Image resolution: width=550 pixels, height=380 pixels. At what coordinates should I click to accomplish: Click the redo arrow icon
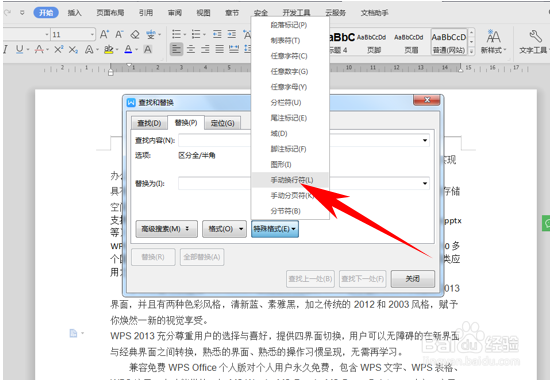tap(7, 13)
